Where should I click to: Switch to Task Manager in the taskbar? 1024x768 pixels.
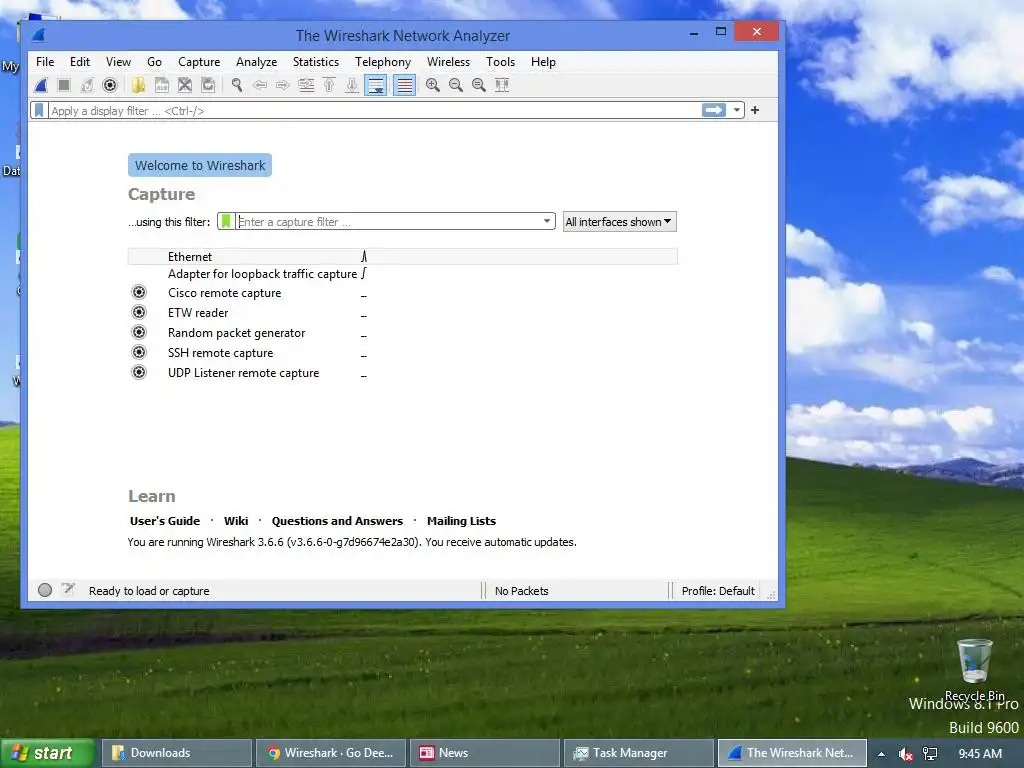(x=639, y=753)
